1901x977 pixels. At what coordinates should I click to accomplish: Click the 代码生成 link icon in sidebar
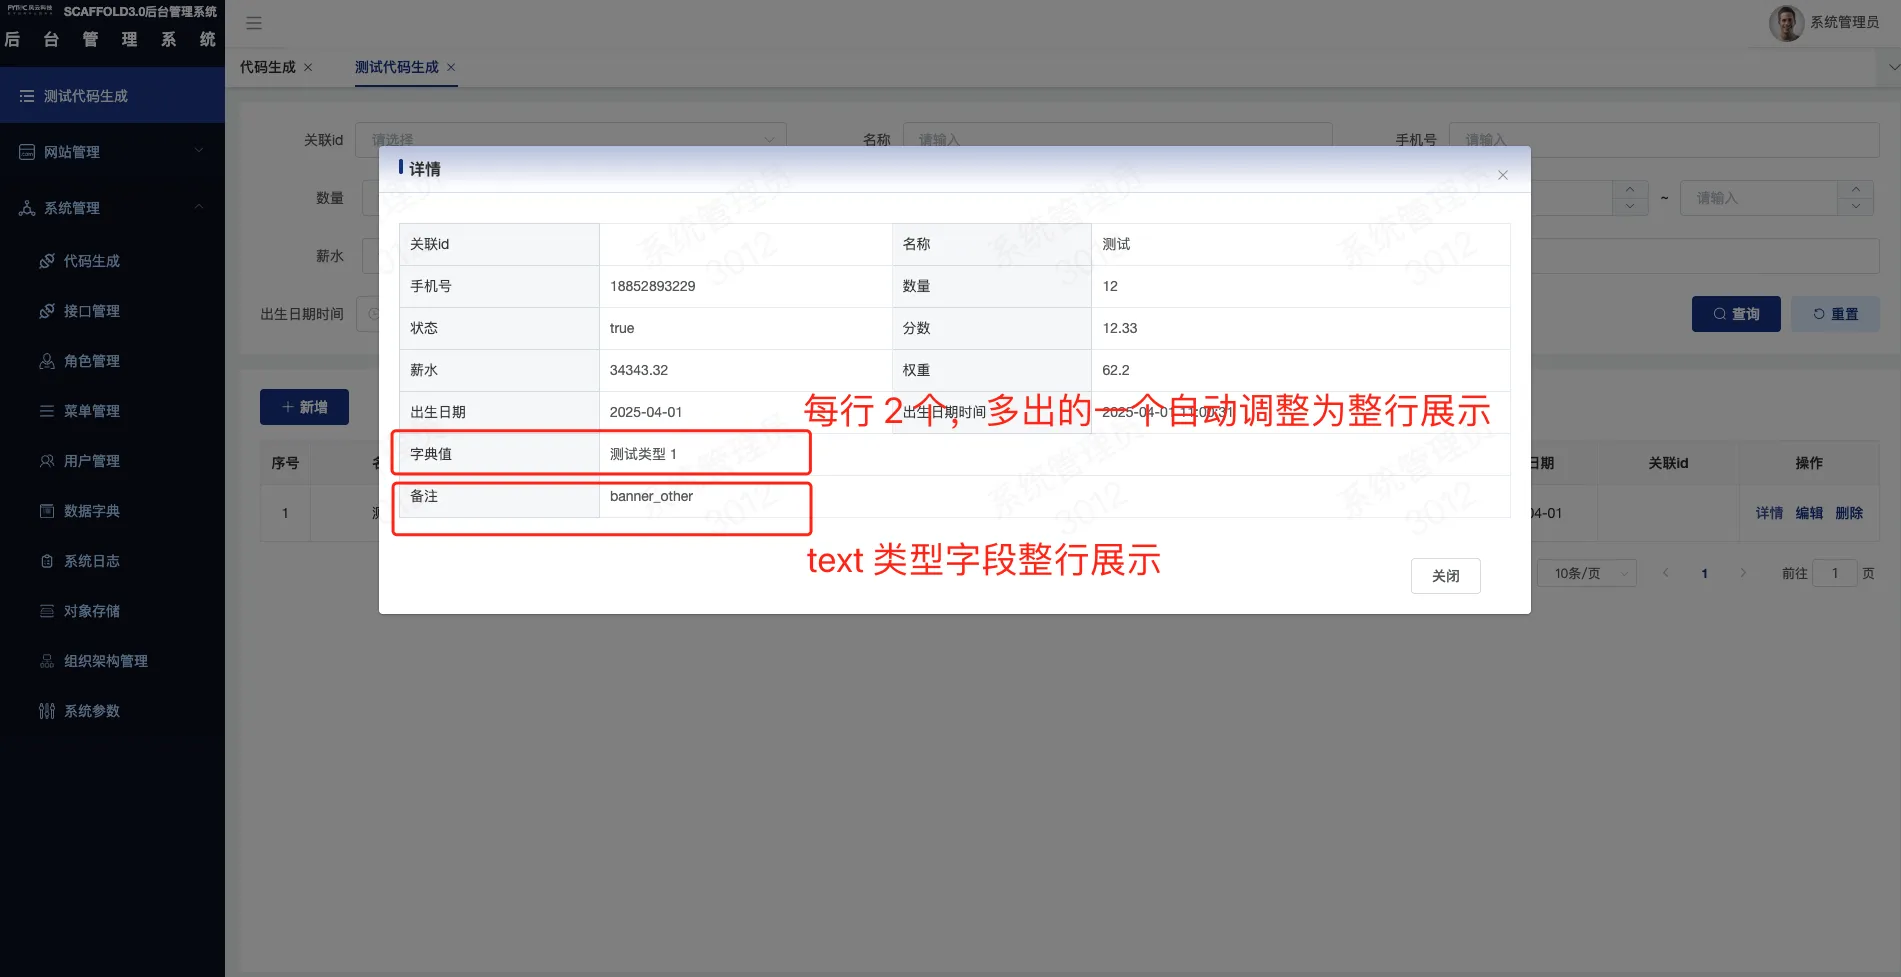(47, 261)
